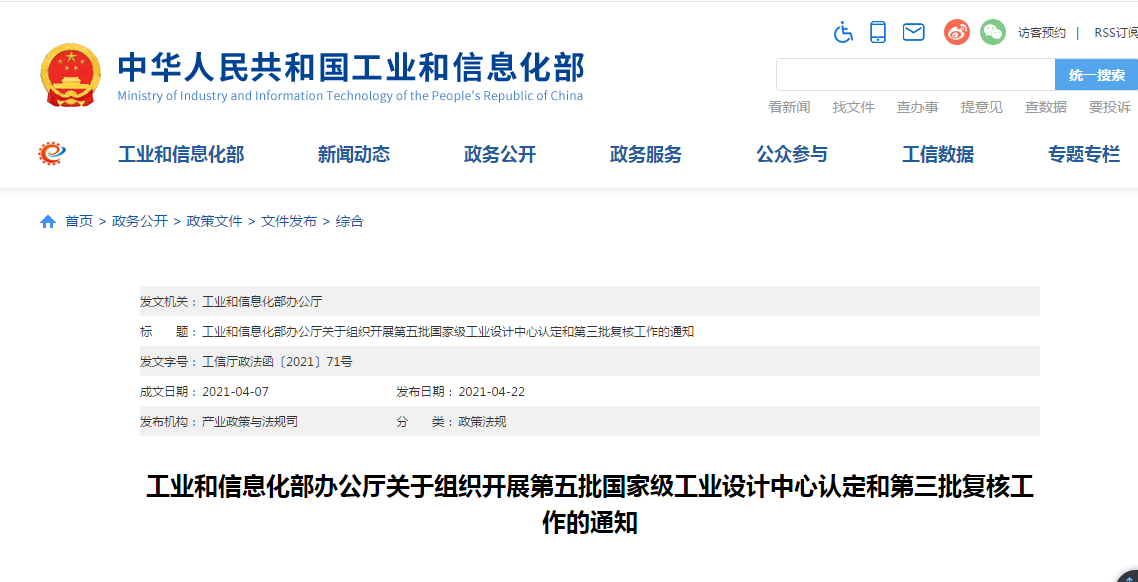The height and width of the screenshot is (582, 1138).
Task: Go to 工信数据 navigation item
Action: coord(938,154)
